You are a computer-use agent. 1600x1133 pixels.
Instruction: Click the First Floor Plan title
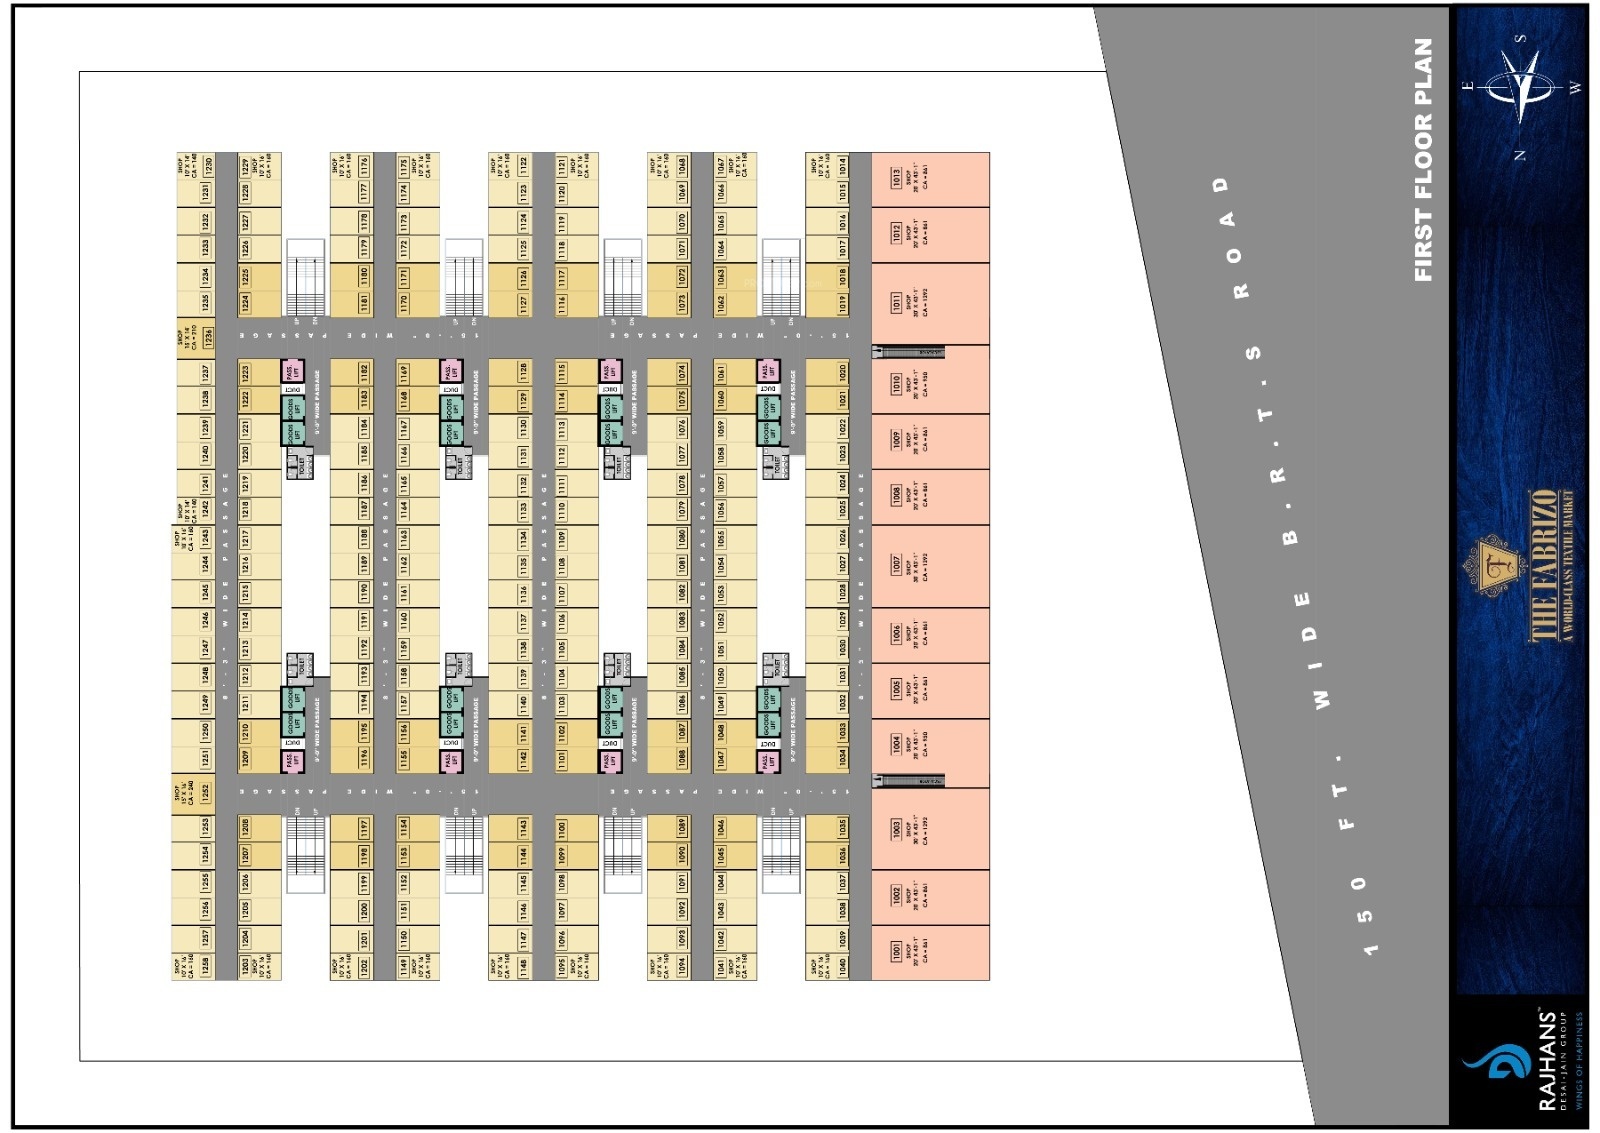(1424, 160)
